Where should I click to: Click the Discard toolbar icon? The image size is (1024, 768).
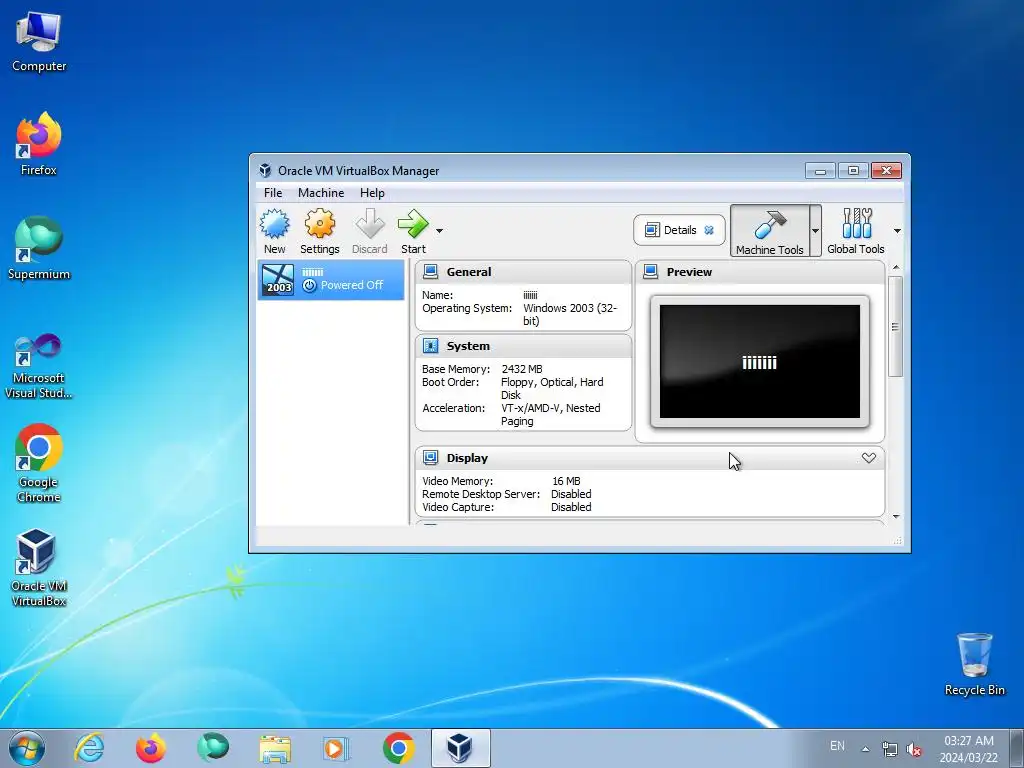click(370, 231)
